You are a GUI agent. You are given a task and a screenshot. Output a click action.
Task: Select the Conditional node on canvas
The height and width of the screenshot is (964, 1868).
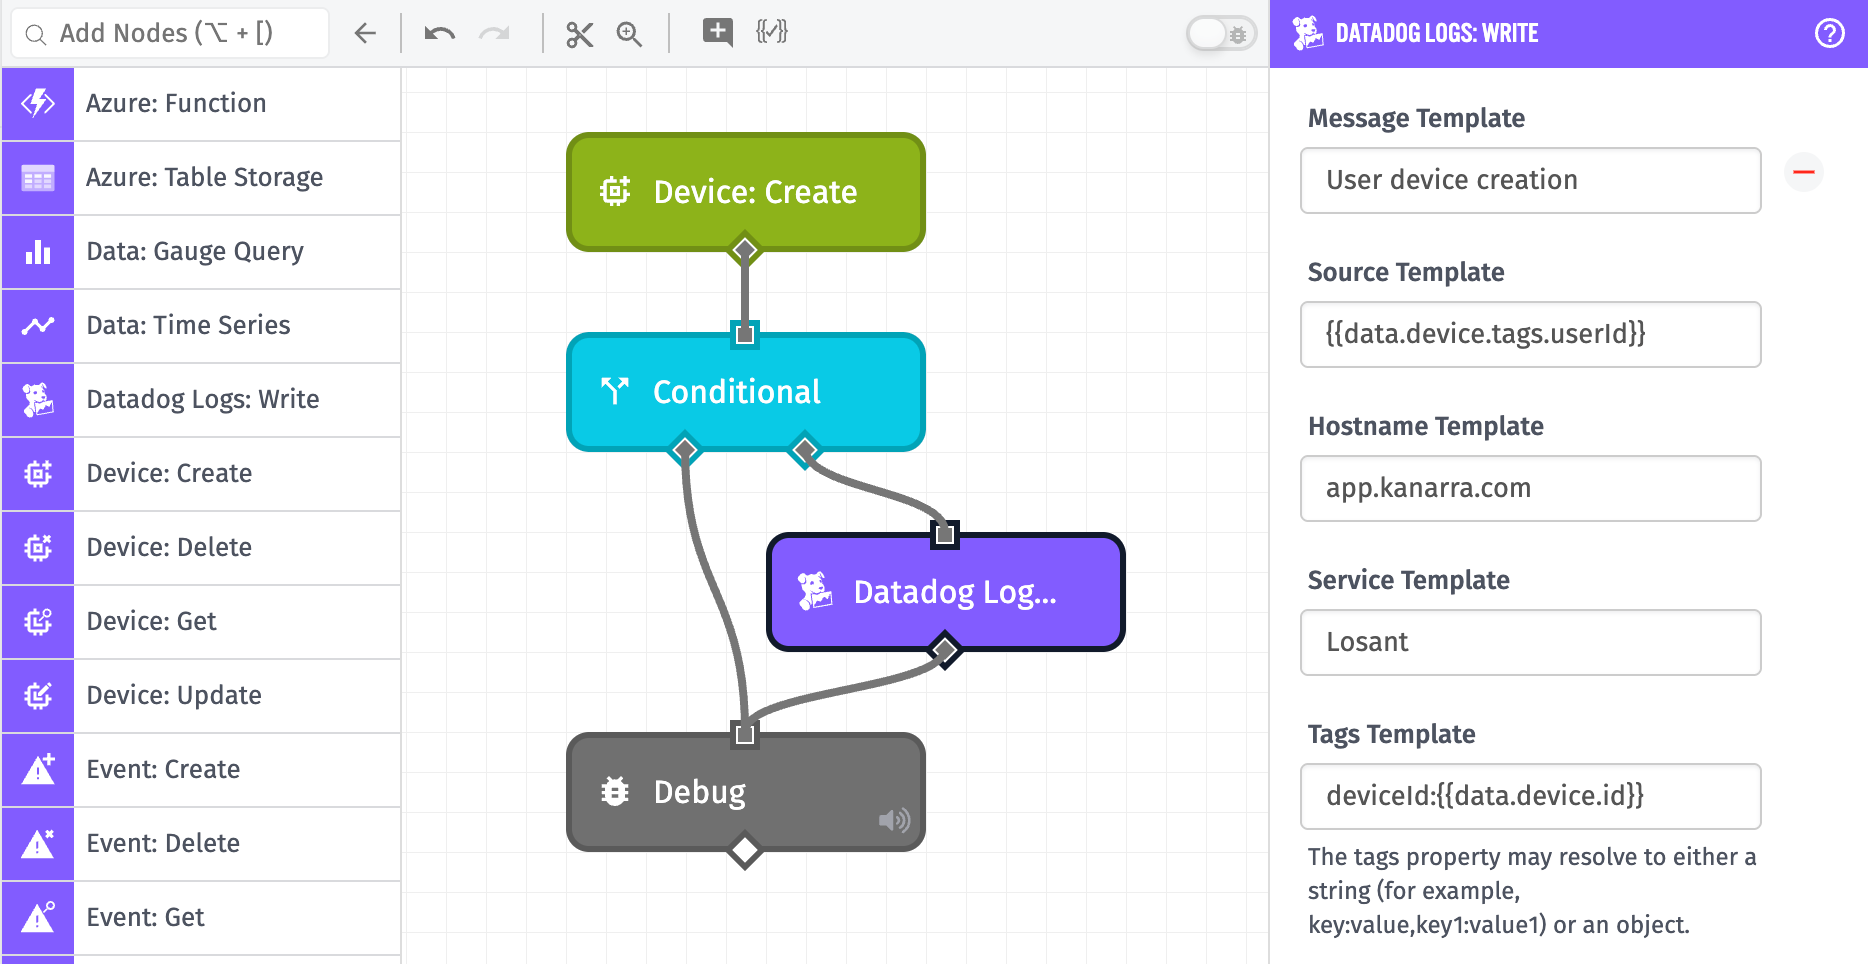click(745, 391)
